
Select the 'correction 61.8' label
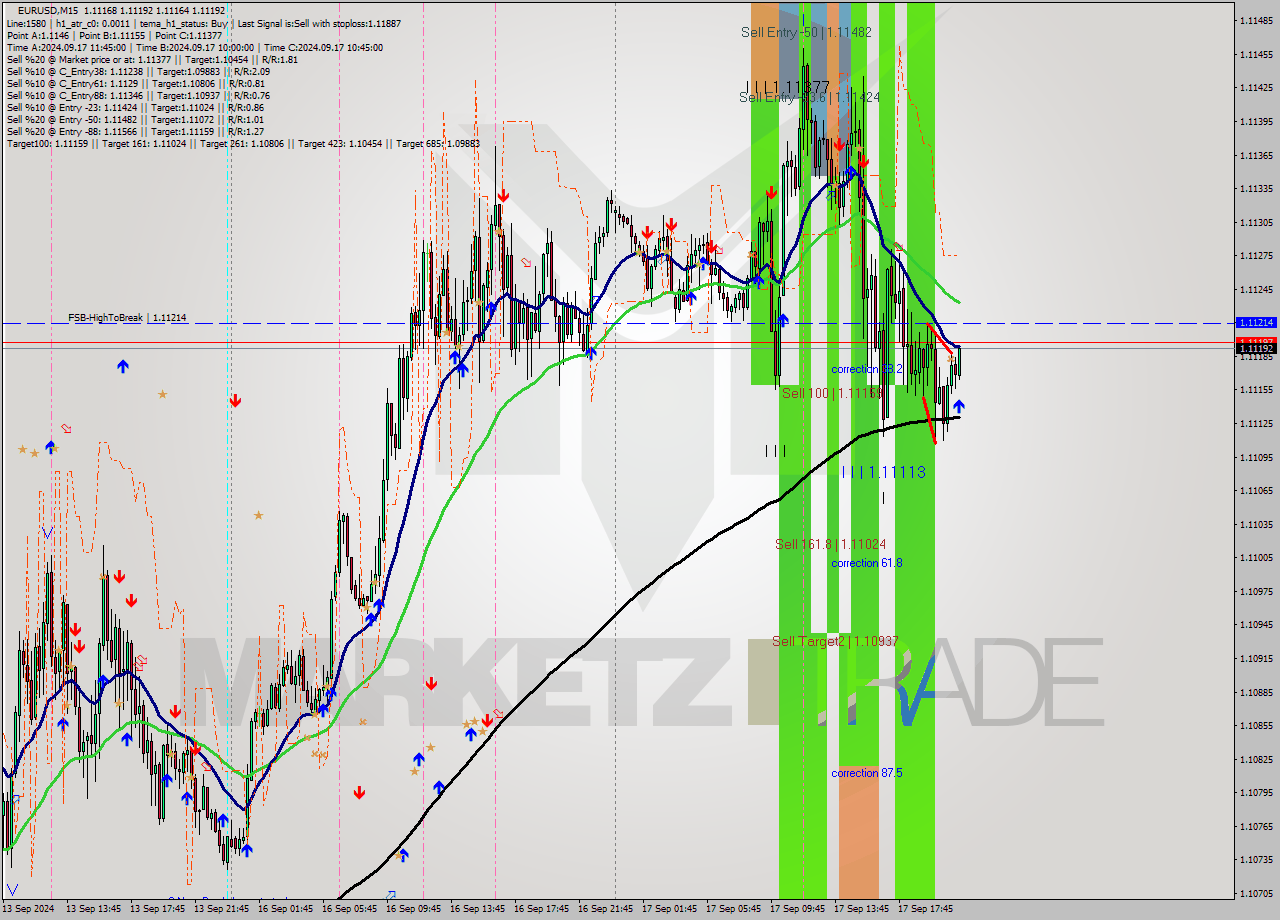(x=867, y=563)
